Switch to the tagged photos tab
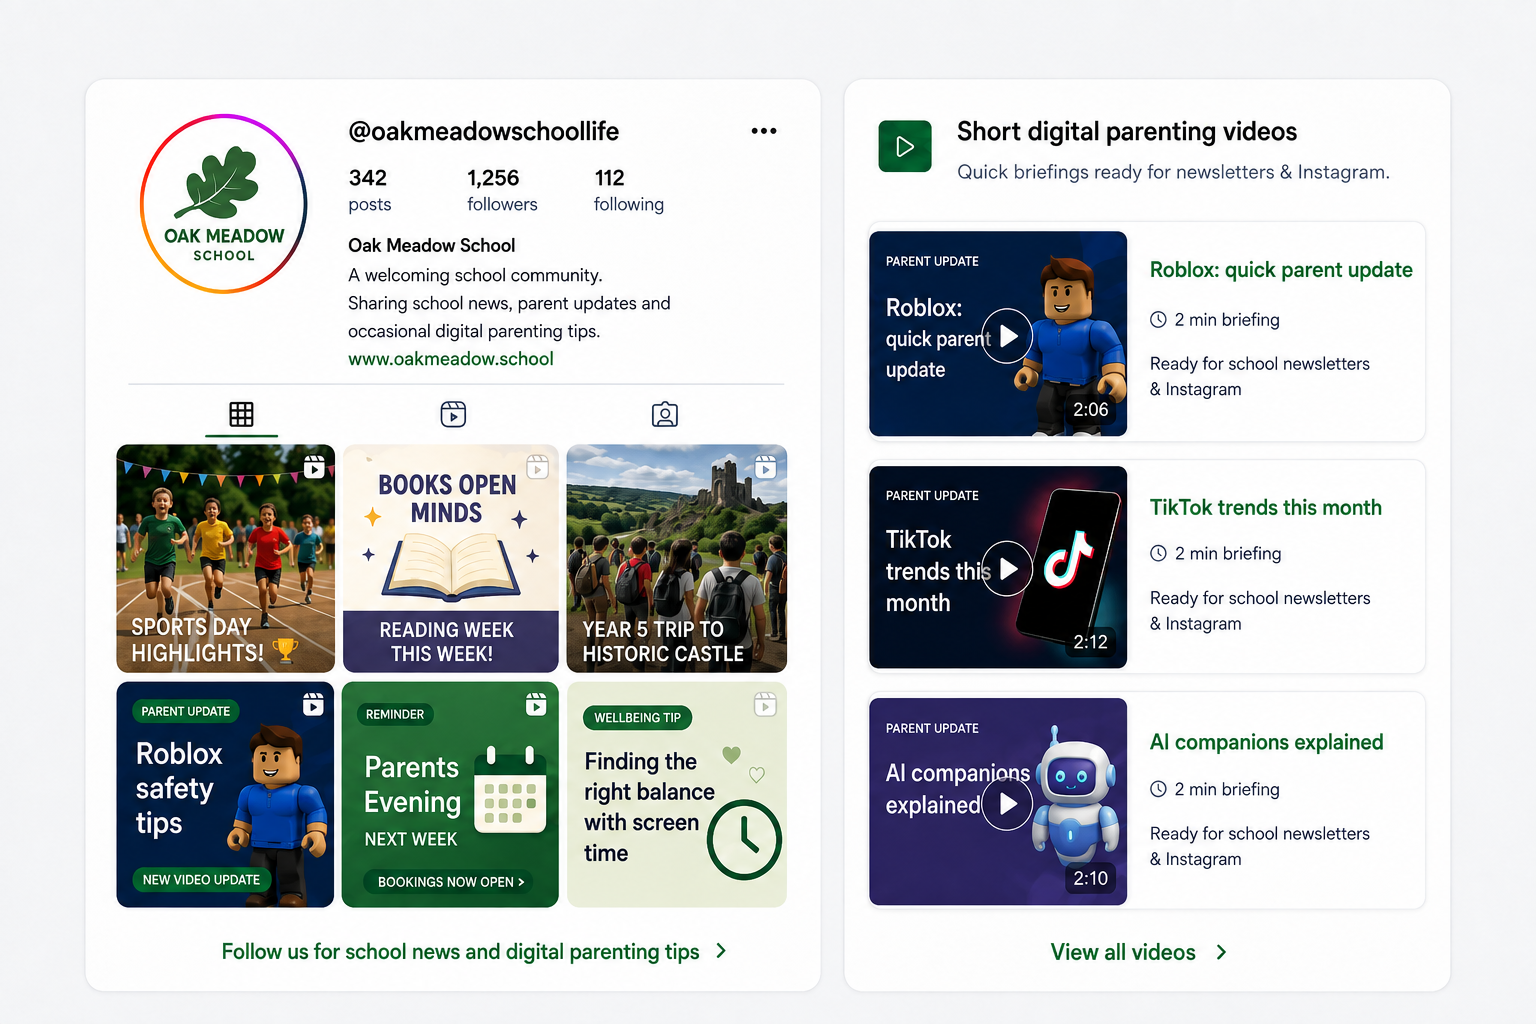The height and width of the screenshot is (1024, 1536). coord(665,414)
